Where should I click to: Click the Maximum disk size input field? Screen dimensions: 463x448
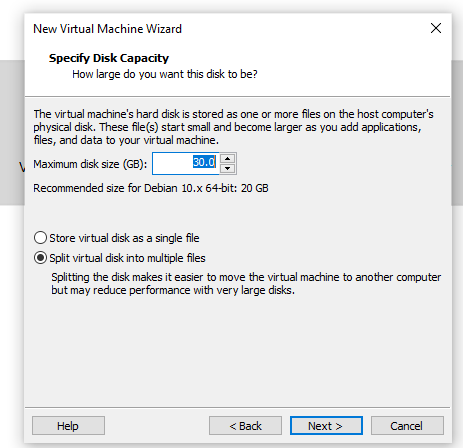(x=186, y=163)
